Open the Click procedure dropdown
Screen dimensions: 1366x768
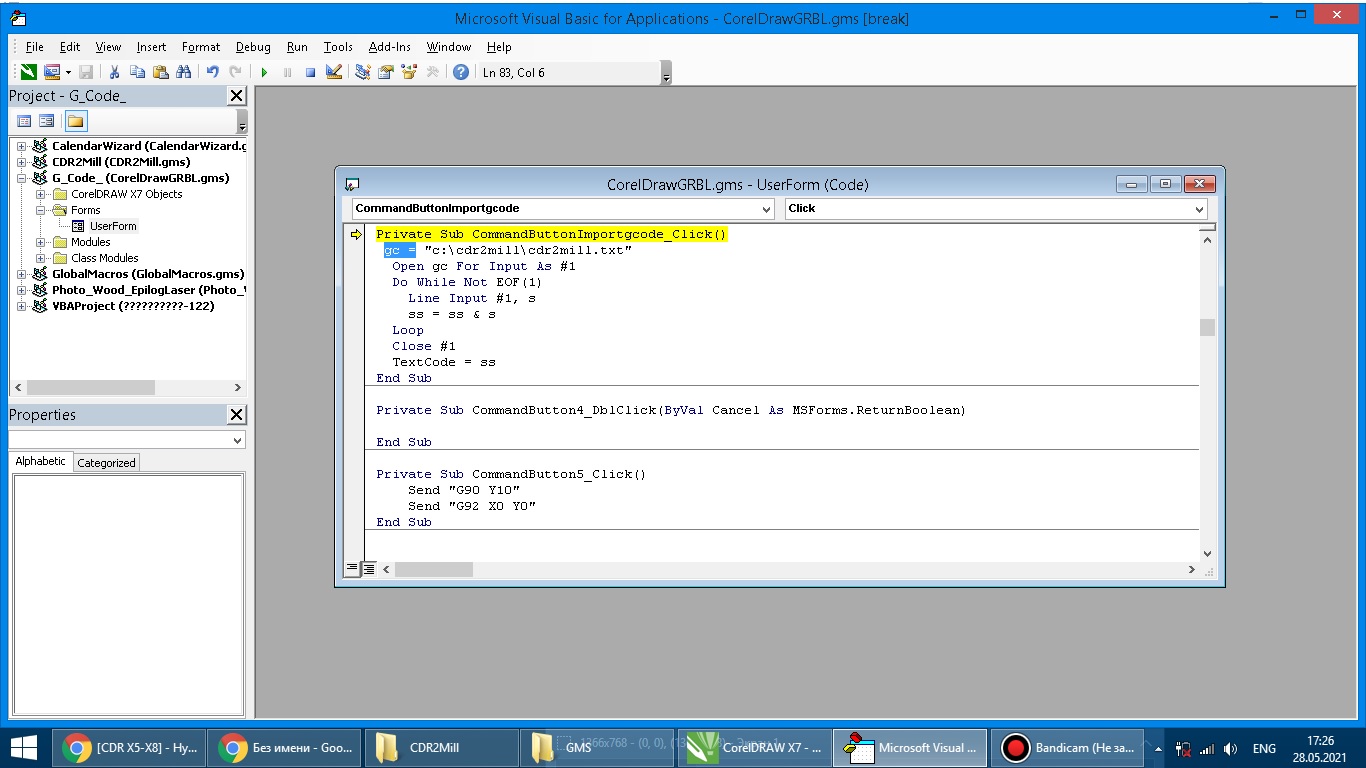coord(1199,209)
